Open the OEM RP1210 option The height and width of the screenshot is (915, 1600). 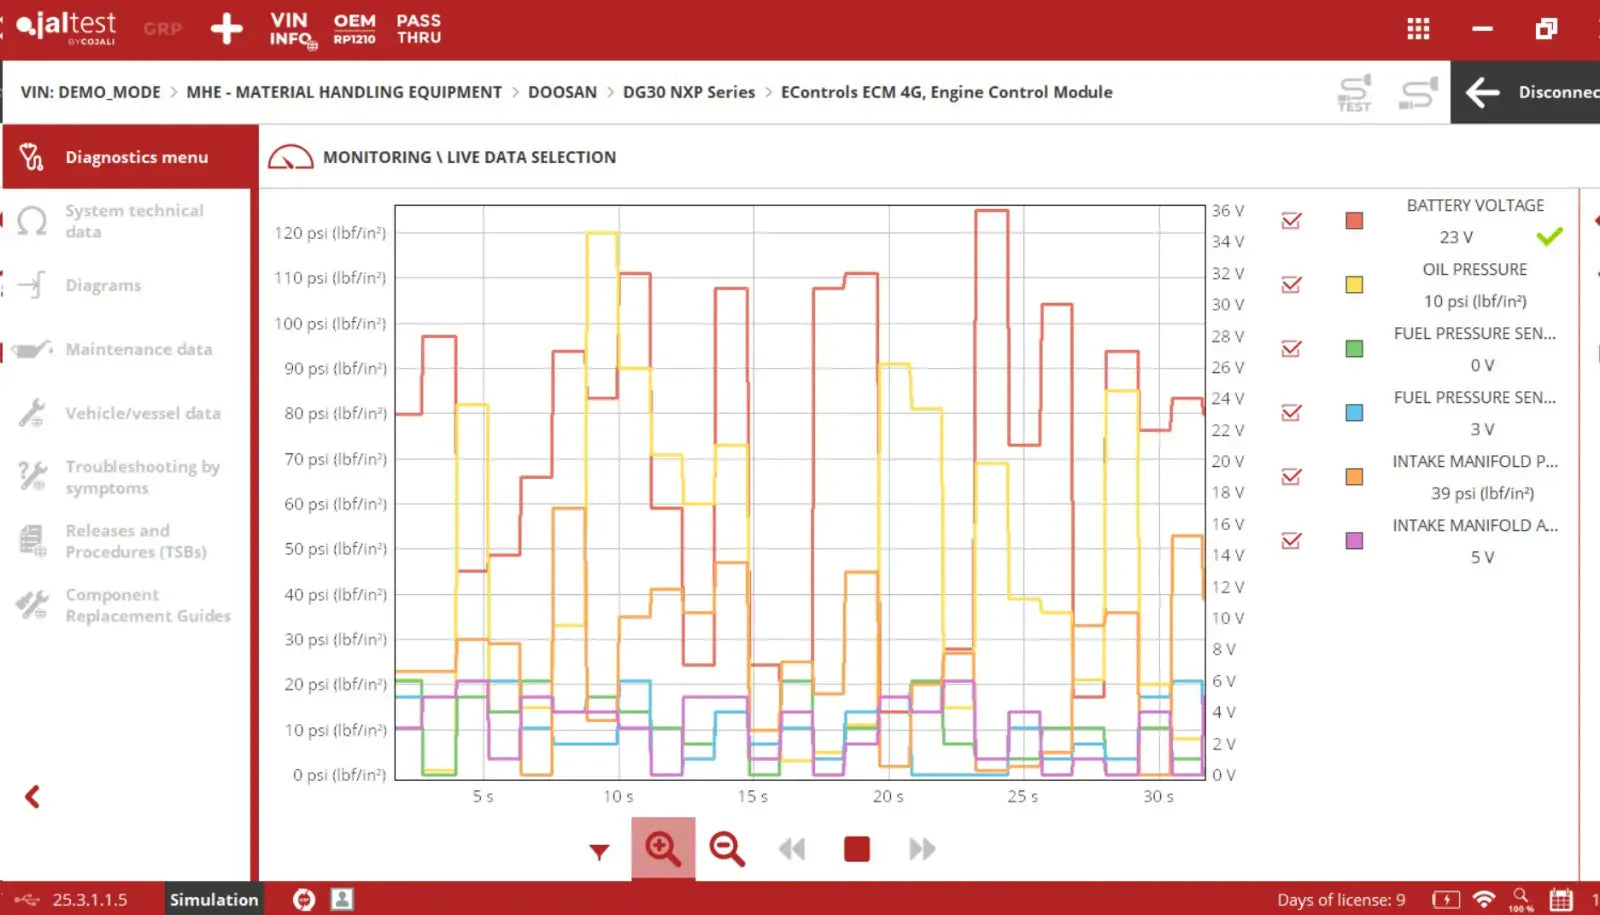click(354, 29)
